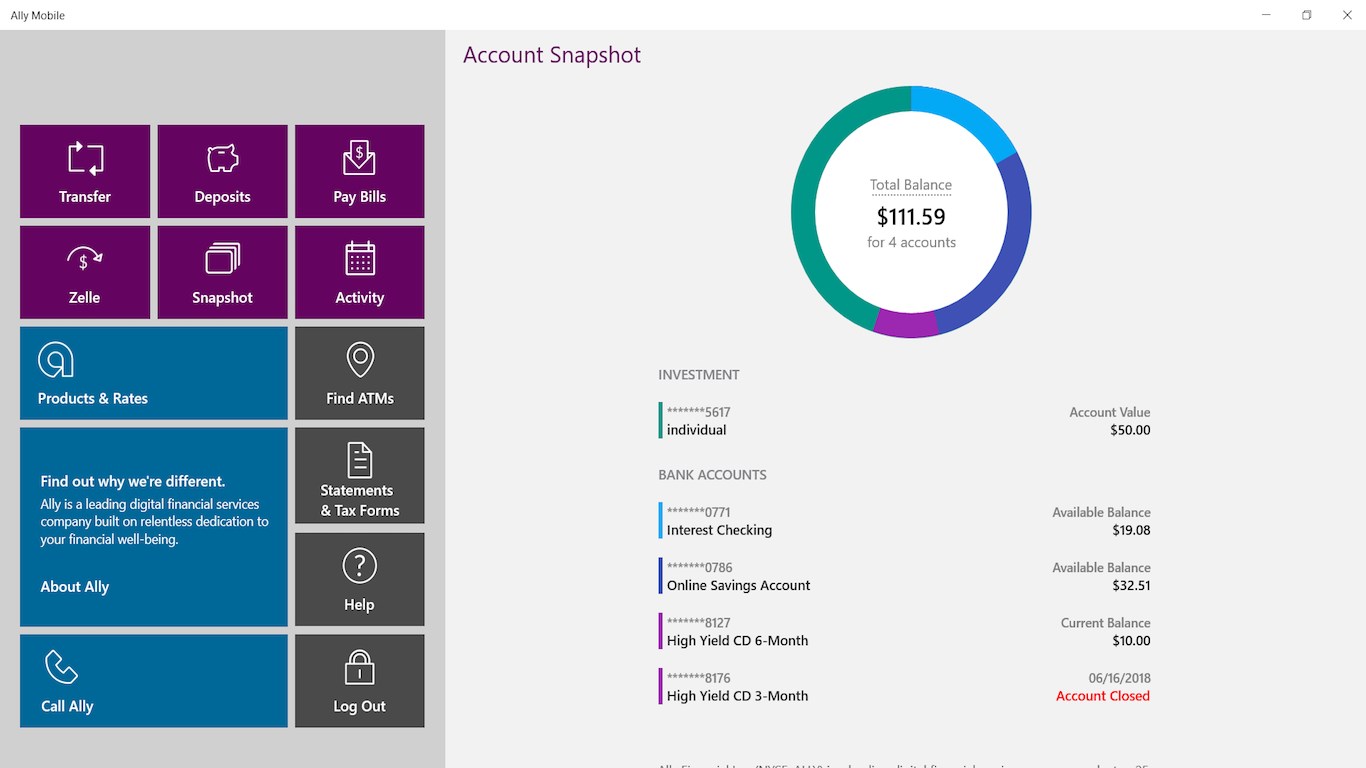Click the BANK ACCOUNTS section heading
The image size is (1366, 768).
[712, 475]
